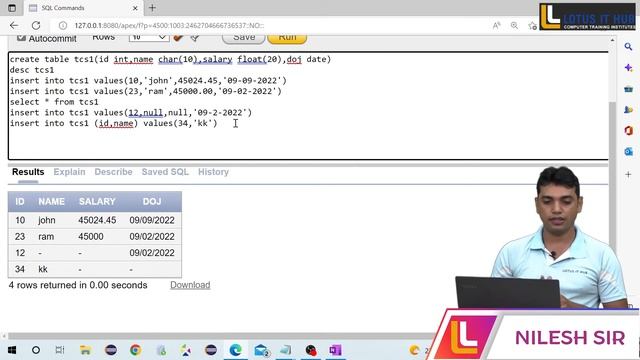Open Edge sidebar Games icon

coord(628,110)
